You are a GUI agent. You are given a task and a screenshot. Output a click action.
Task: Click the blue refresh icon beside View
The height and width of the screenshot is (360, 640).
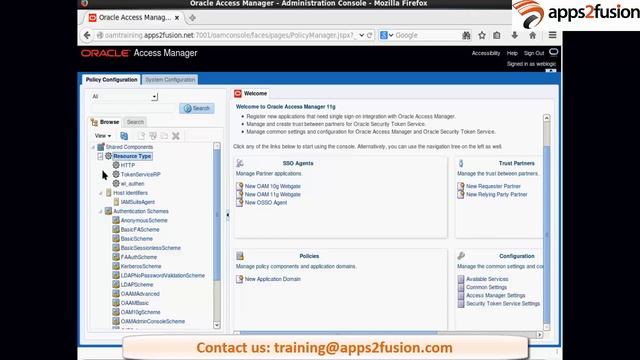pyautogui.click(x=124, y=136)
